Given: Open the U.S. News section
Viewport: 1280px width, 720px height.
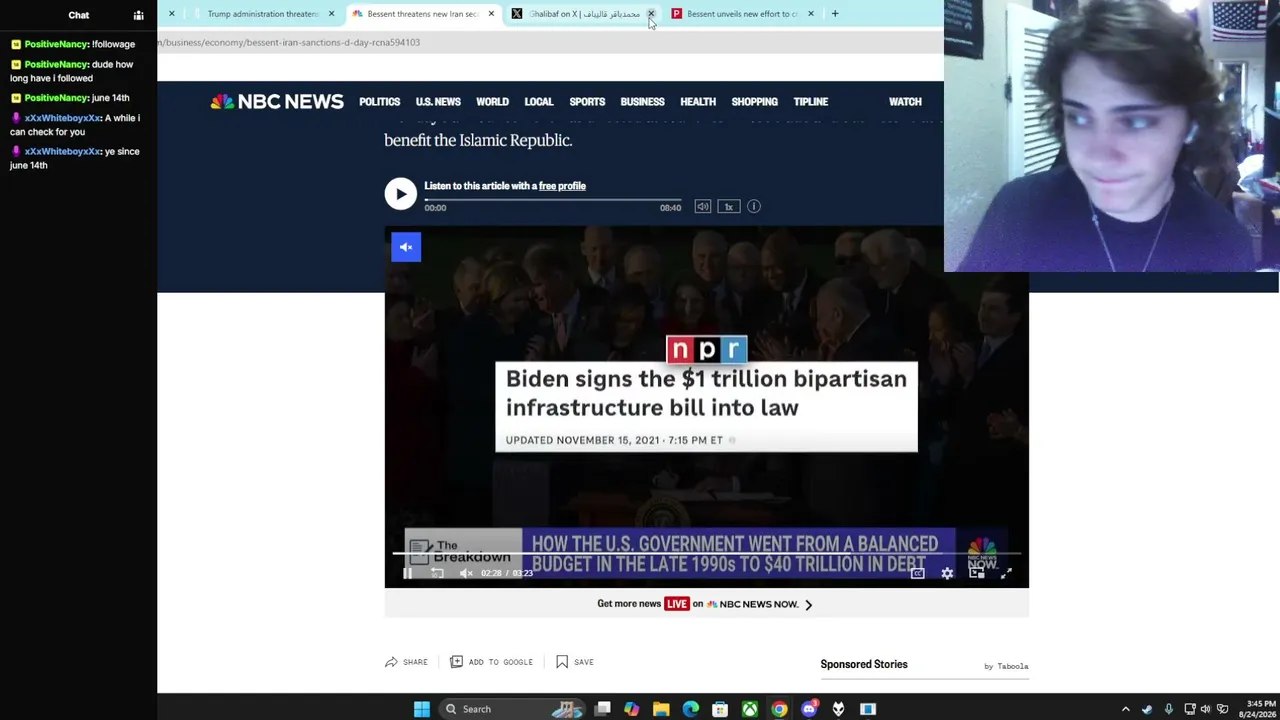Looking at the screenshot, I should 438,102.
